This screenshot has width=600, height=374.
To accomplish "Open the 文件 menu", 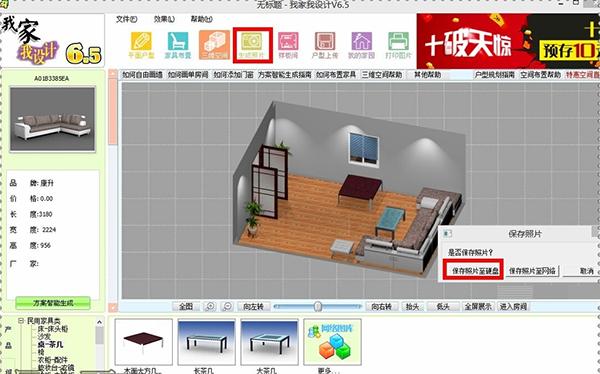I will [x=126, y=19].
